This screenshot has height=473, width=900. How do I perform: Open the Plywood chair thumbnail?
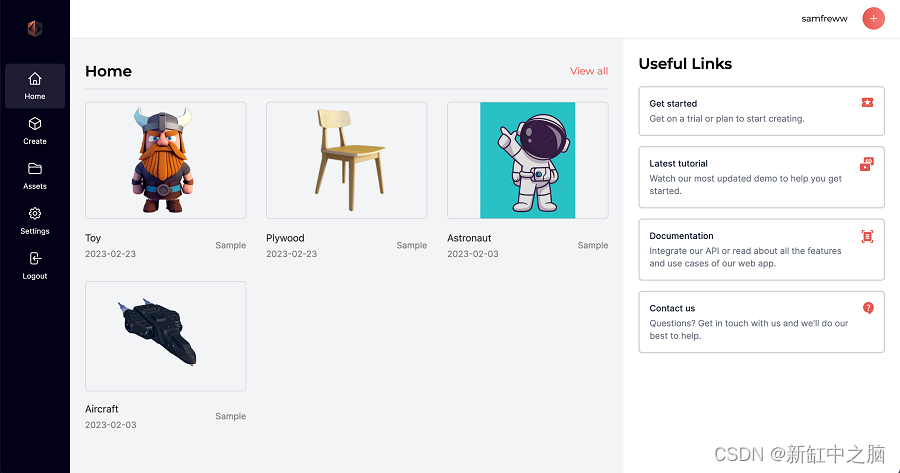point(346,160)
